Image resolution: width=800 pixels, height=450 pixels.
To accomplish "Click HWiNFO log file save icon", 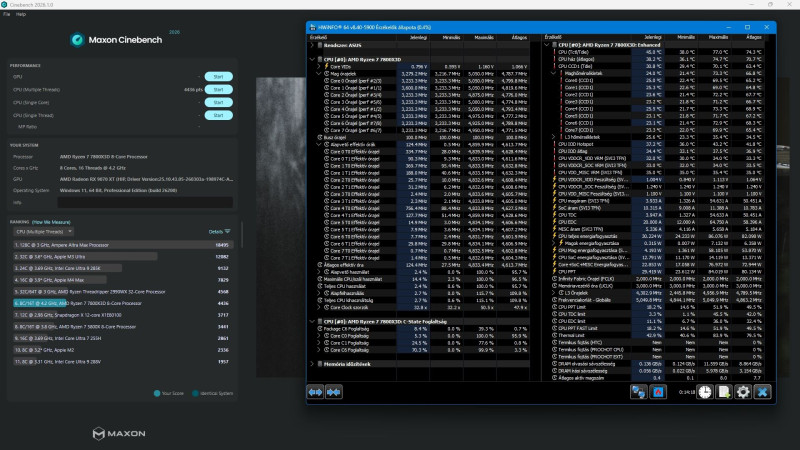I will tap(724, 392).
